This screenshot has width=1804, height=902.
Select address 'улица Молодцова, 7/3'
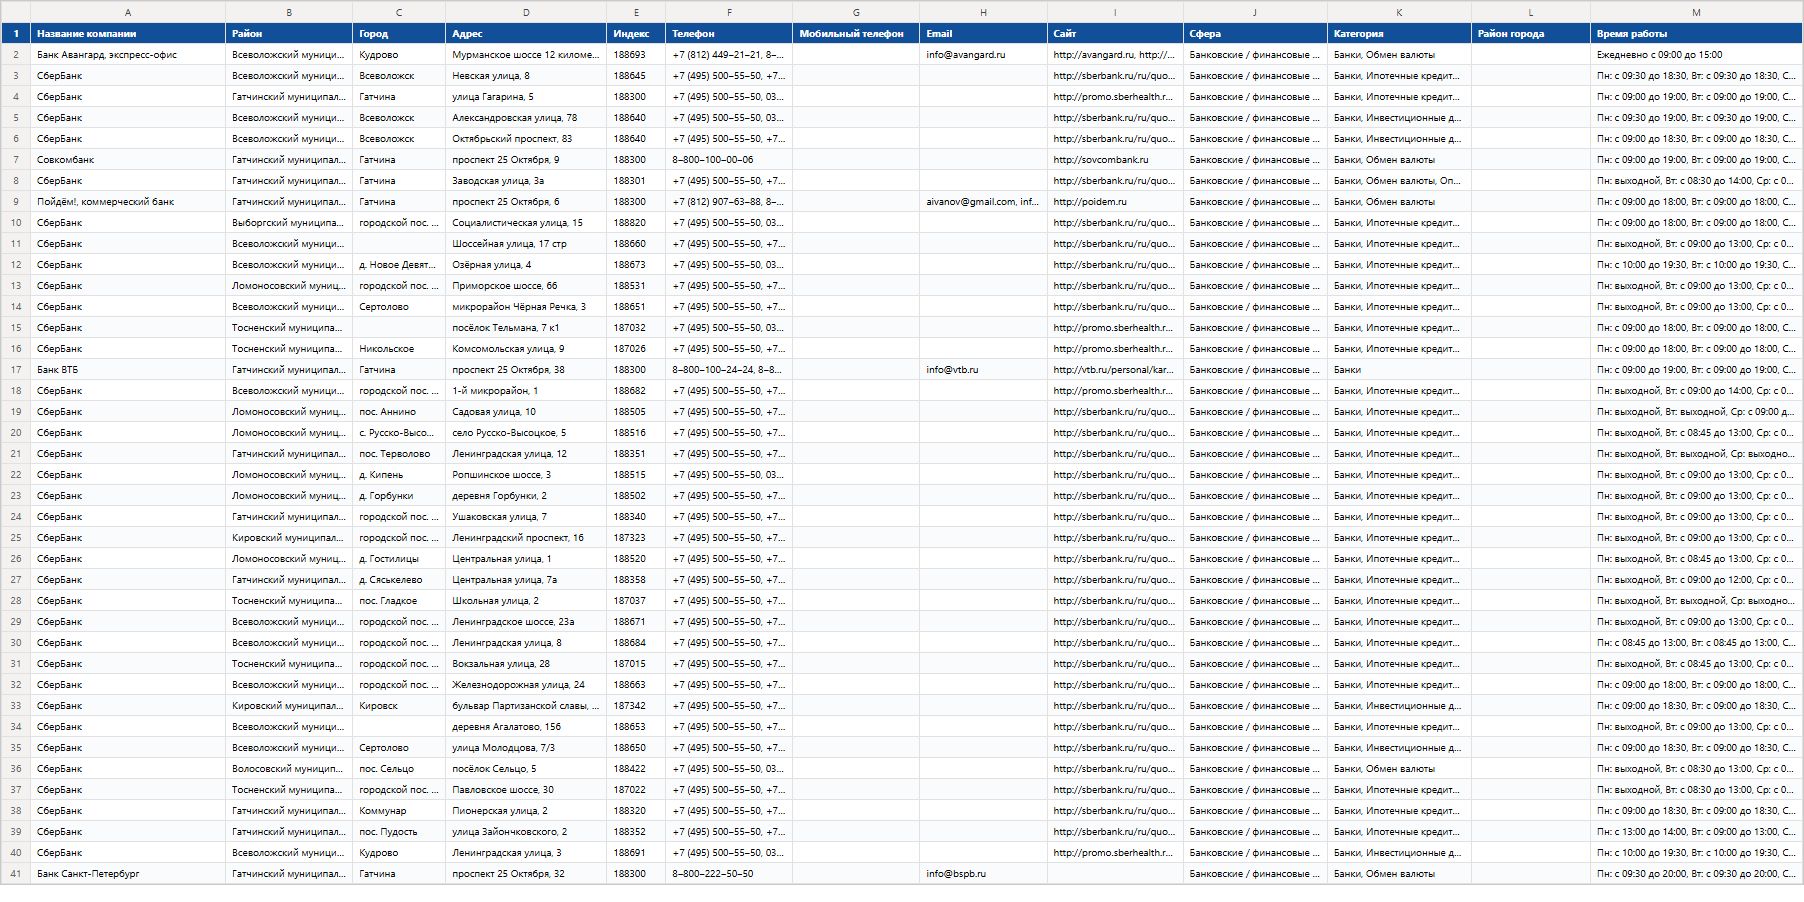pos(526,748)
